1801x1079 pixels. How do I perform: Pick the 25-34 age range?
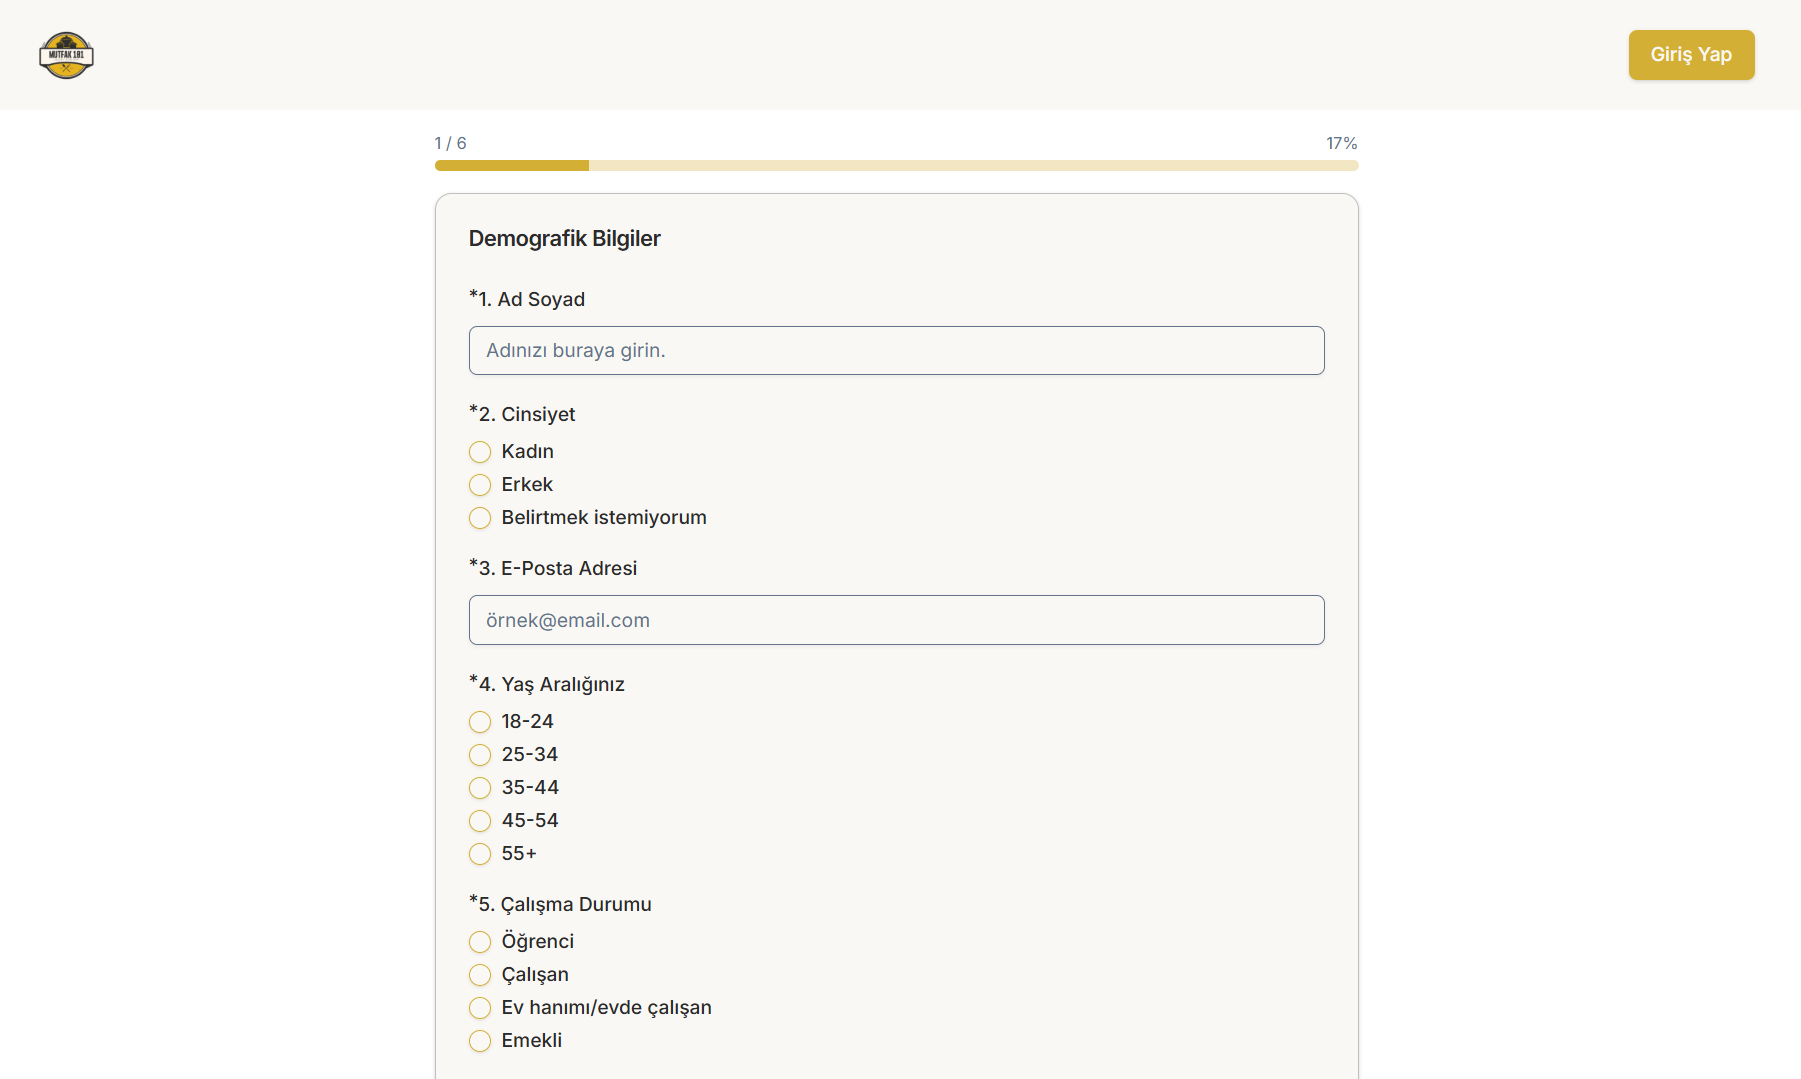click(x=480, y=755)
